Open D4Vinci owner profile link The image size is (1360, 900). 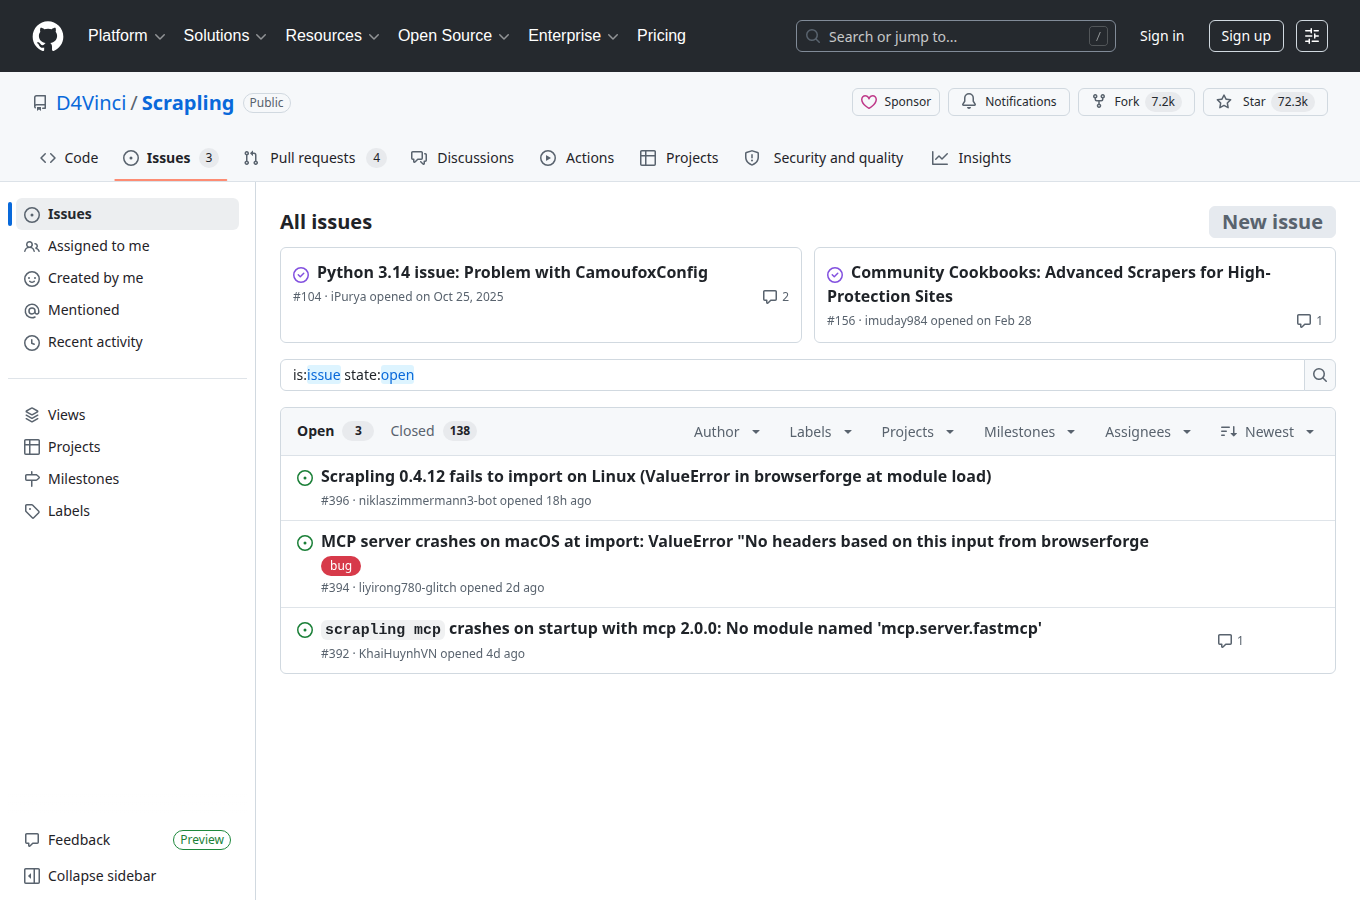tap(91, 103)
